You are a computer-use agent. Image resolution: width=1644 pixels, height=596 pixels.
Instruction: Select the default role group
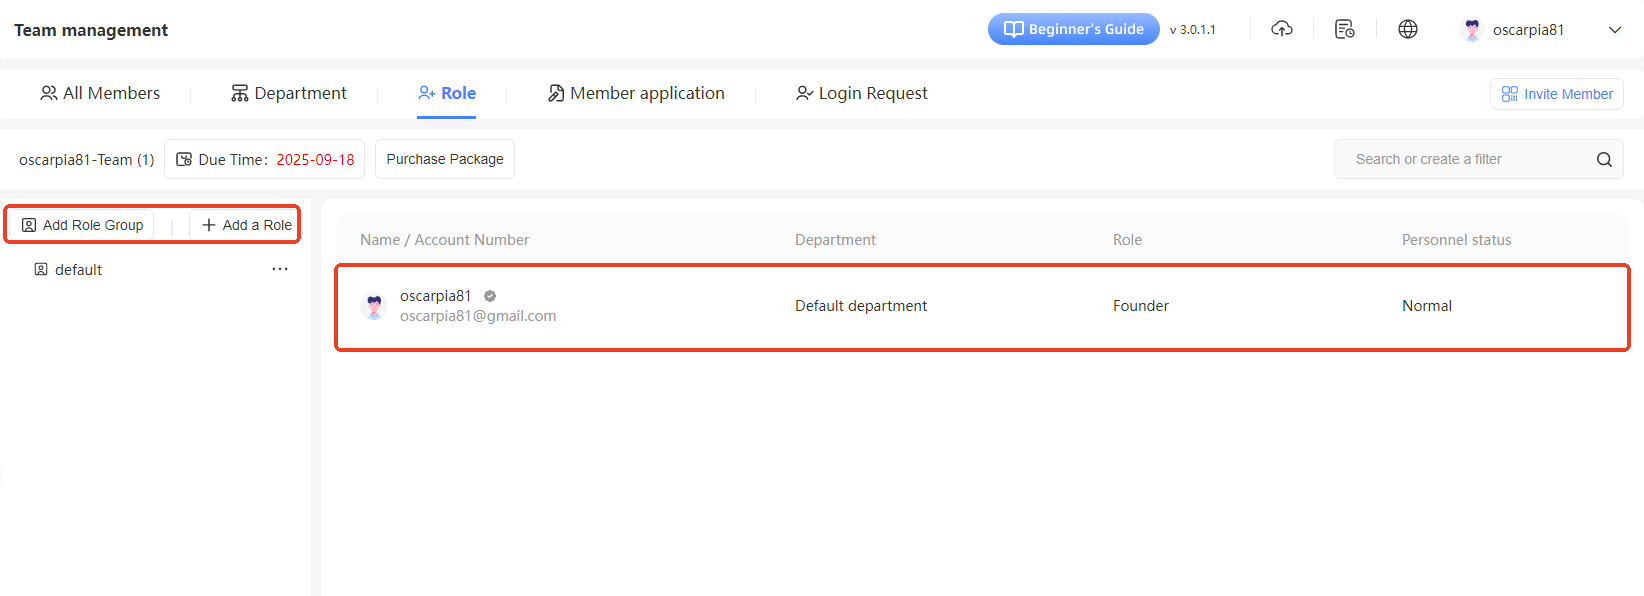pyautogui.click(x=78, y=270)
